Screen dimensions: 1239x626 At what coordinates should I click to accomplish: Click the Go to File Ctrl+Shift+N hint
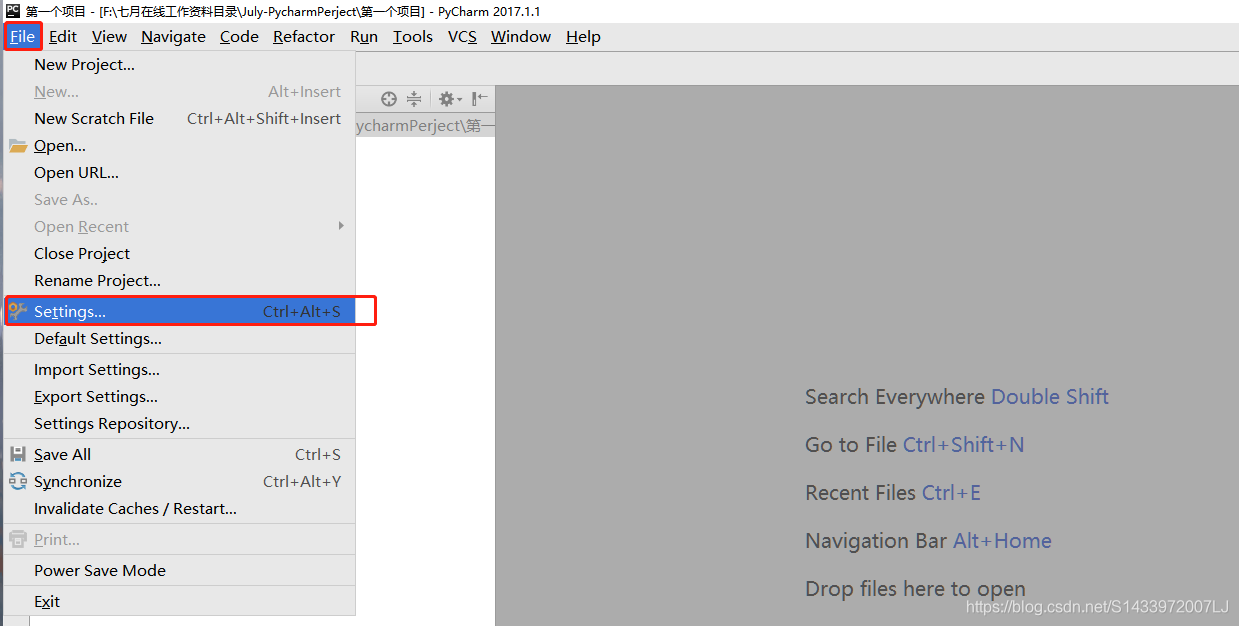915,445
